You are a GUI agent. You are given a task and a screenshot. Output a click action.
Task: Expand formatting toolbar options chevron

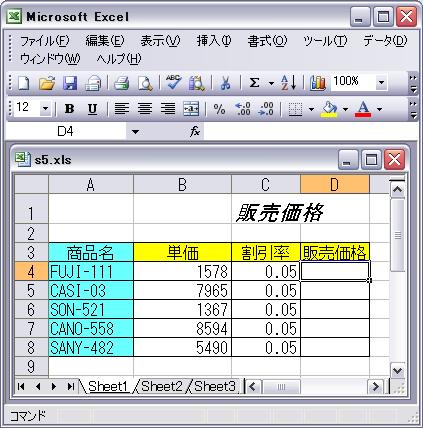click(x=413, y=109)
